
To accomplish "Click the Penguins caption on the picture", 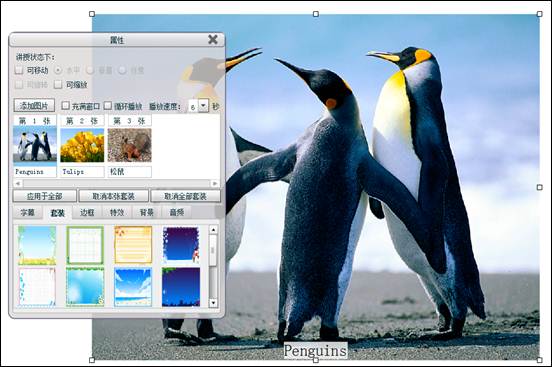I will tap(316, 350).
